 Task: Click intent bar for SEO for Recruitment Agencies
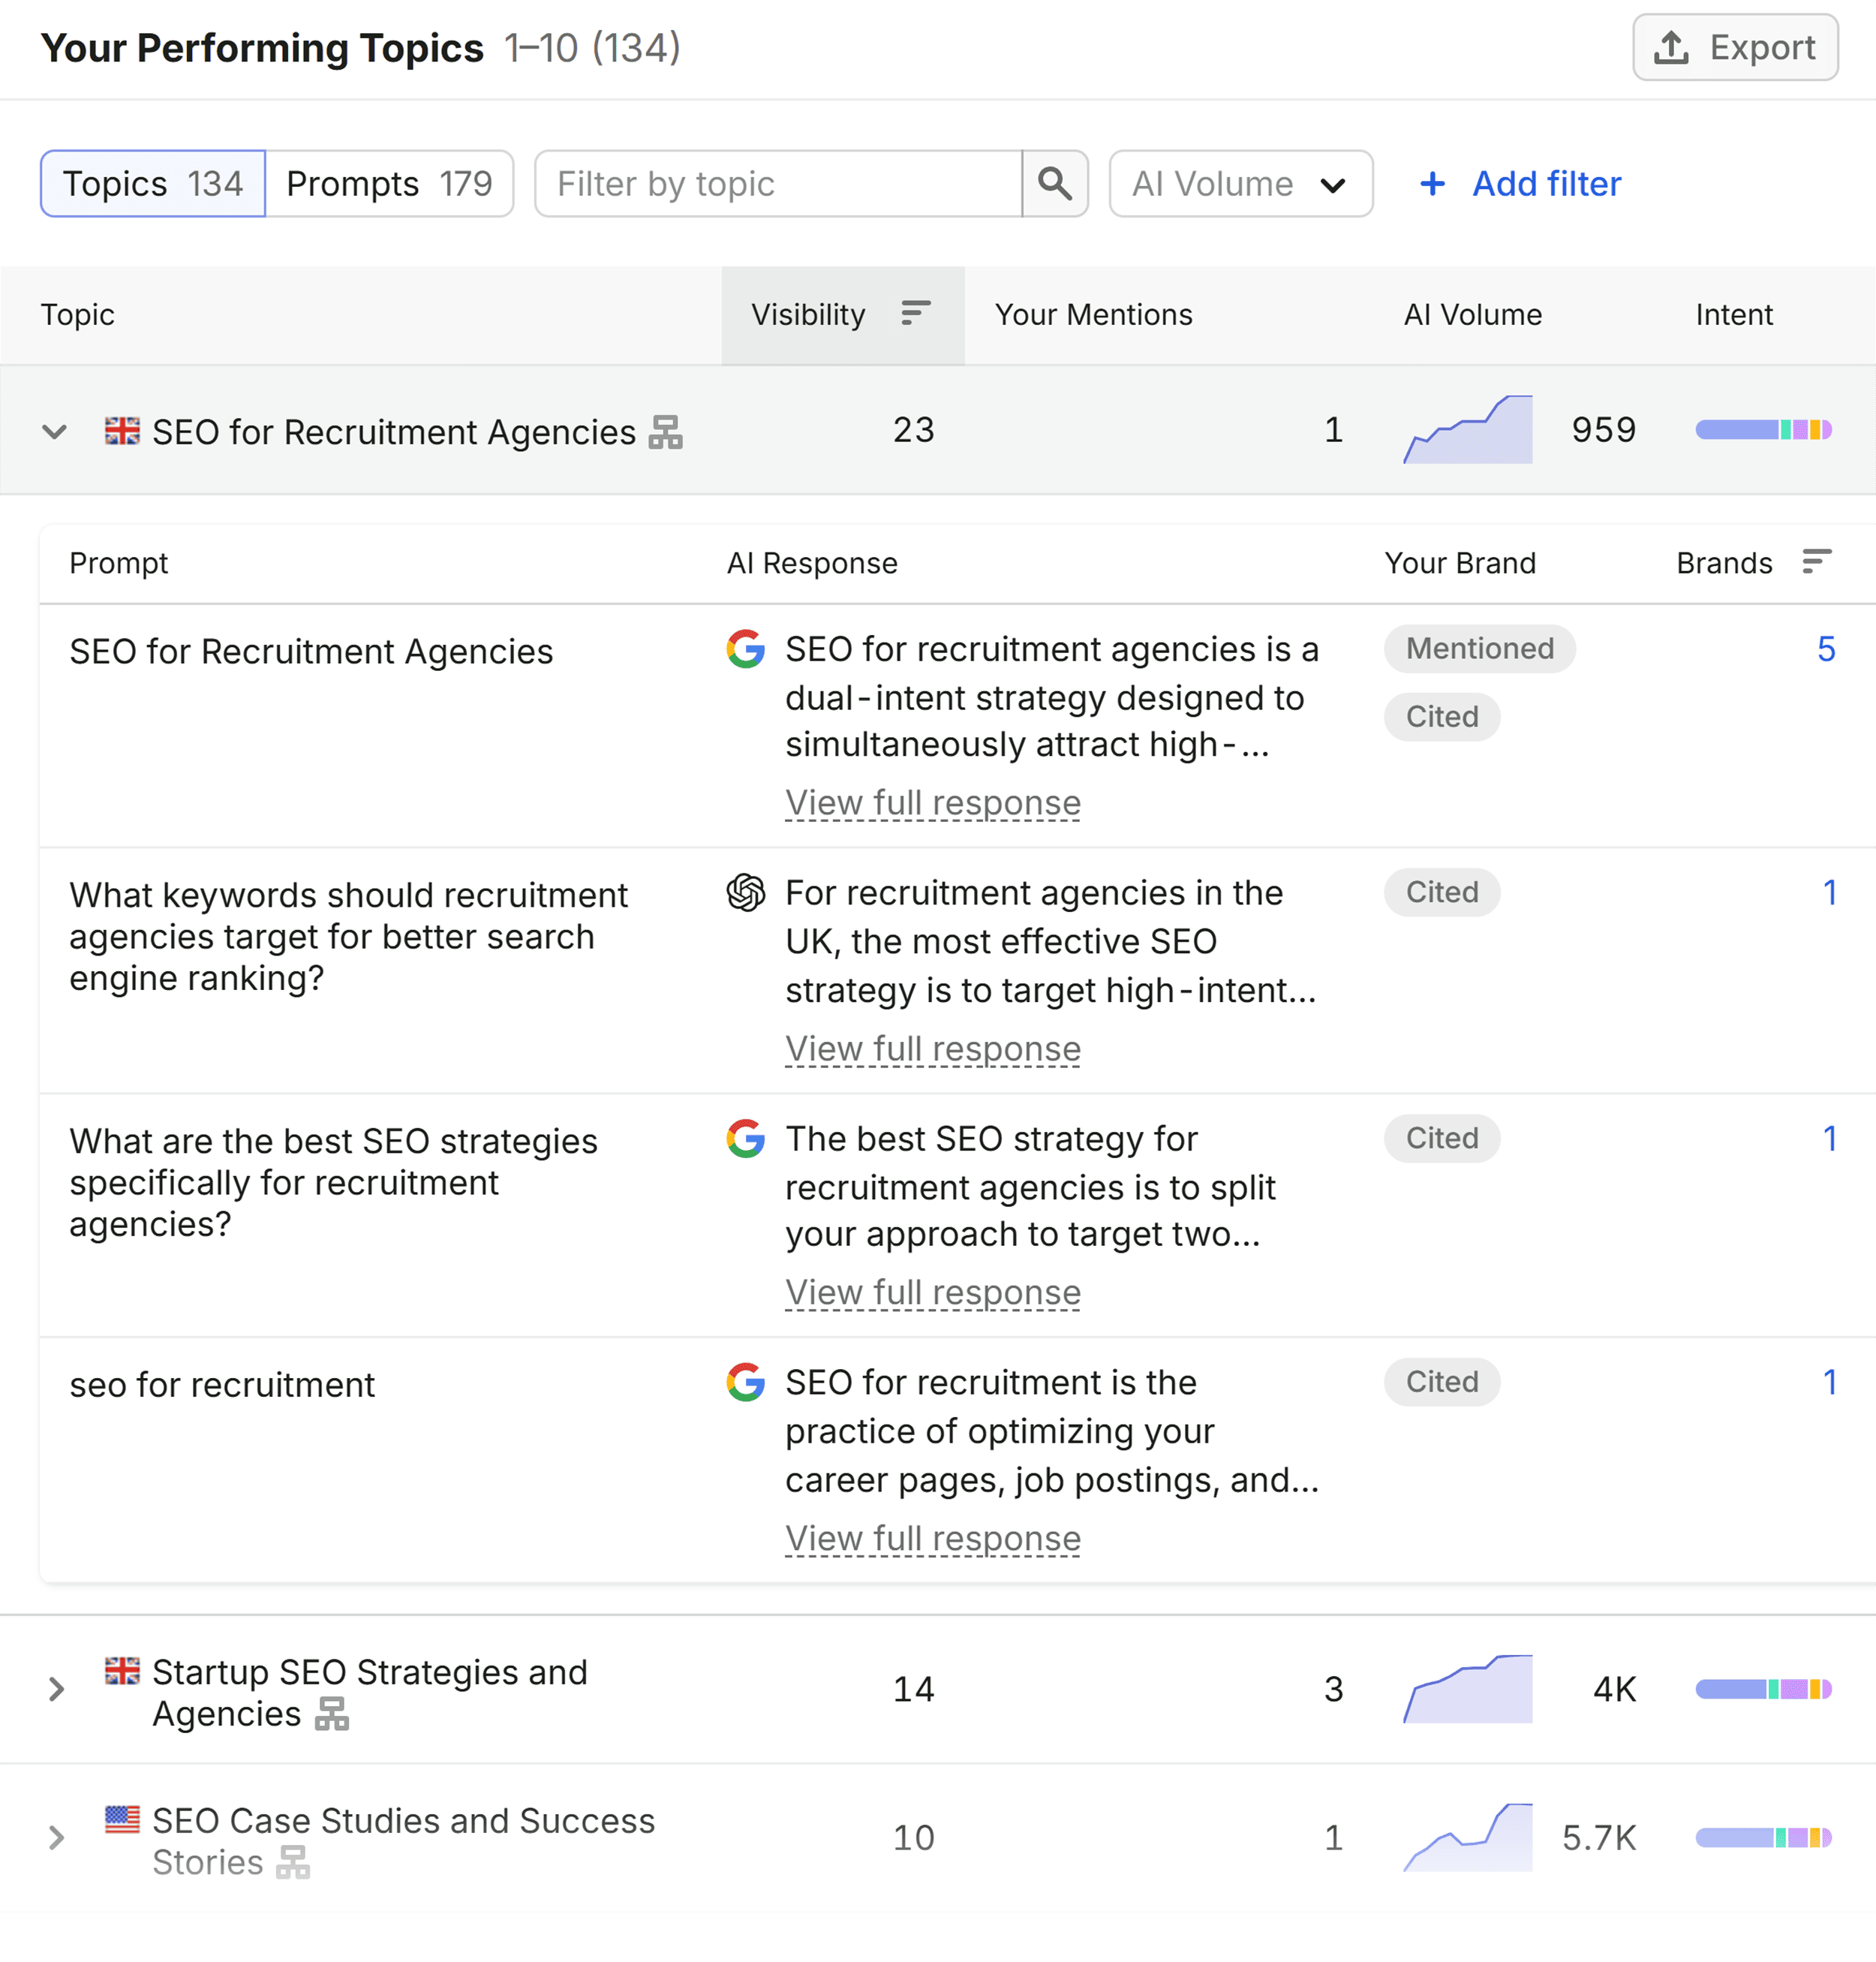coord(1763,430)
